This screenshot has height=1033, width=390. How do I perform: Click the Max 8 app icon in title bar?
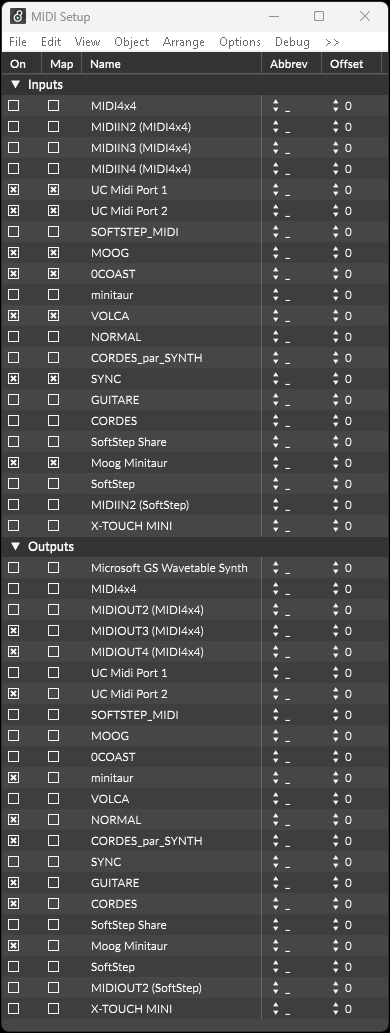tap(18, 16)
